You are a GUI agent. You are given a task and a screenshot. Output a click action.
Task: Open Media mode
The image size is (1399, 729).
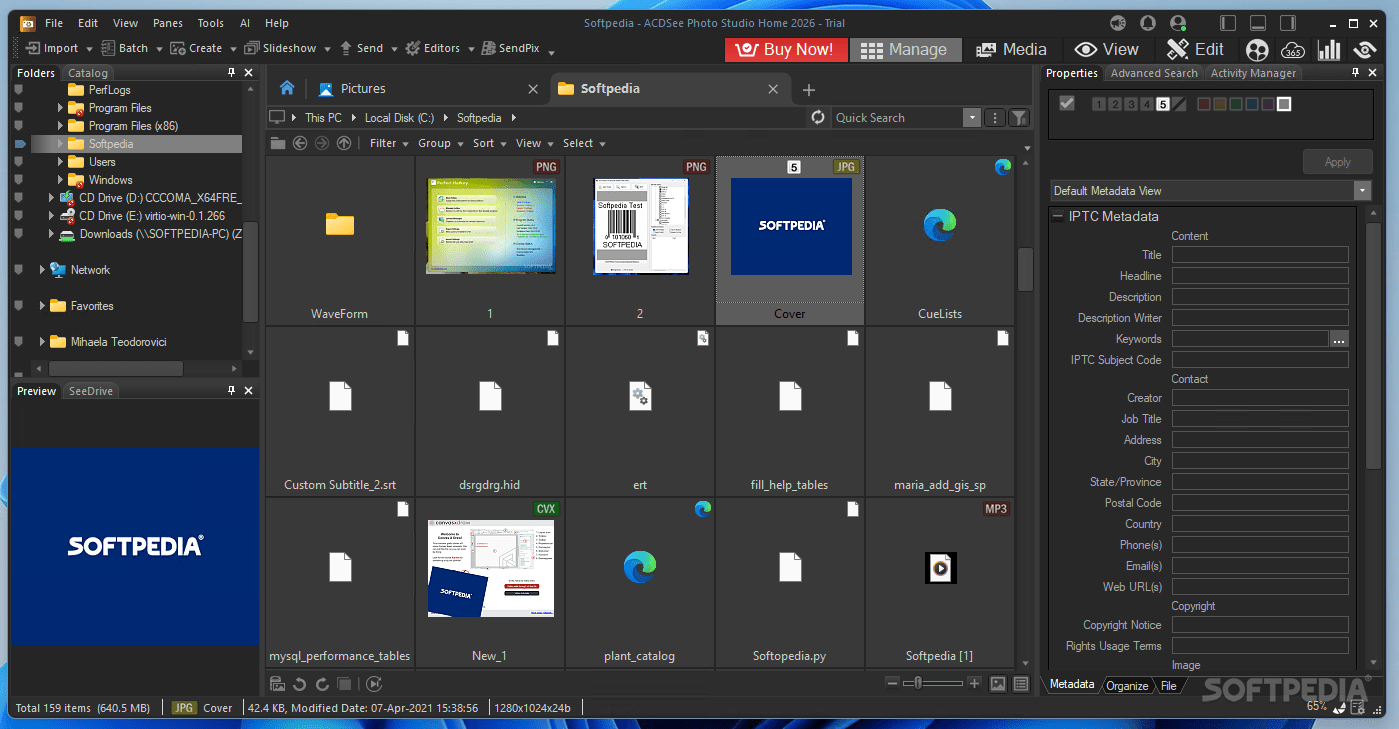tap(1011, 49)
